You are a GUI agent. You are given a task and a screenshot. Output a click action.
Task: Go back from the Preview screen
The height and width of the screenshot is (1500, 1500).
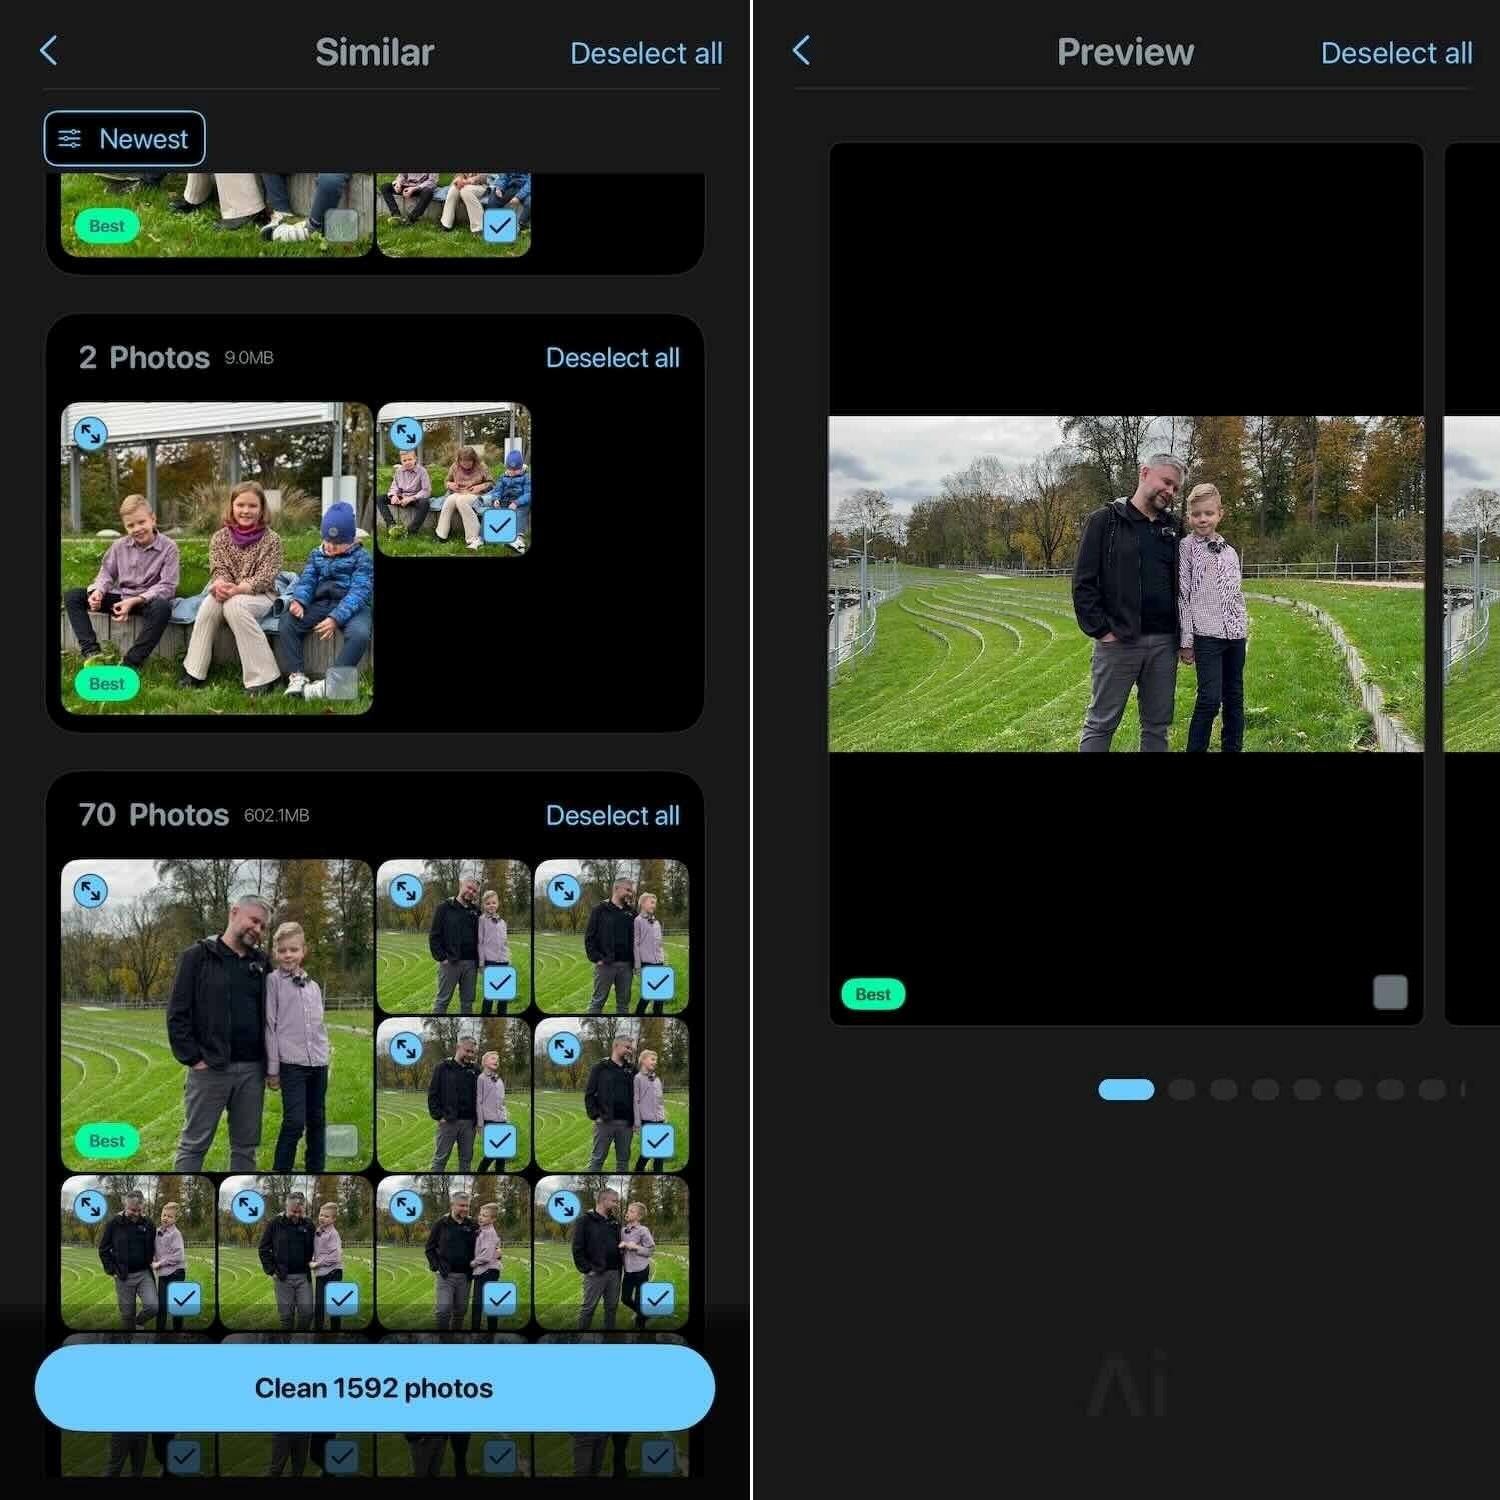[800, 51]
